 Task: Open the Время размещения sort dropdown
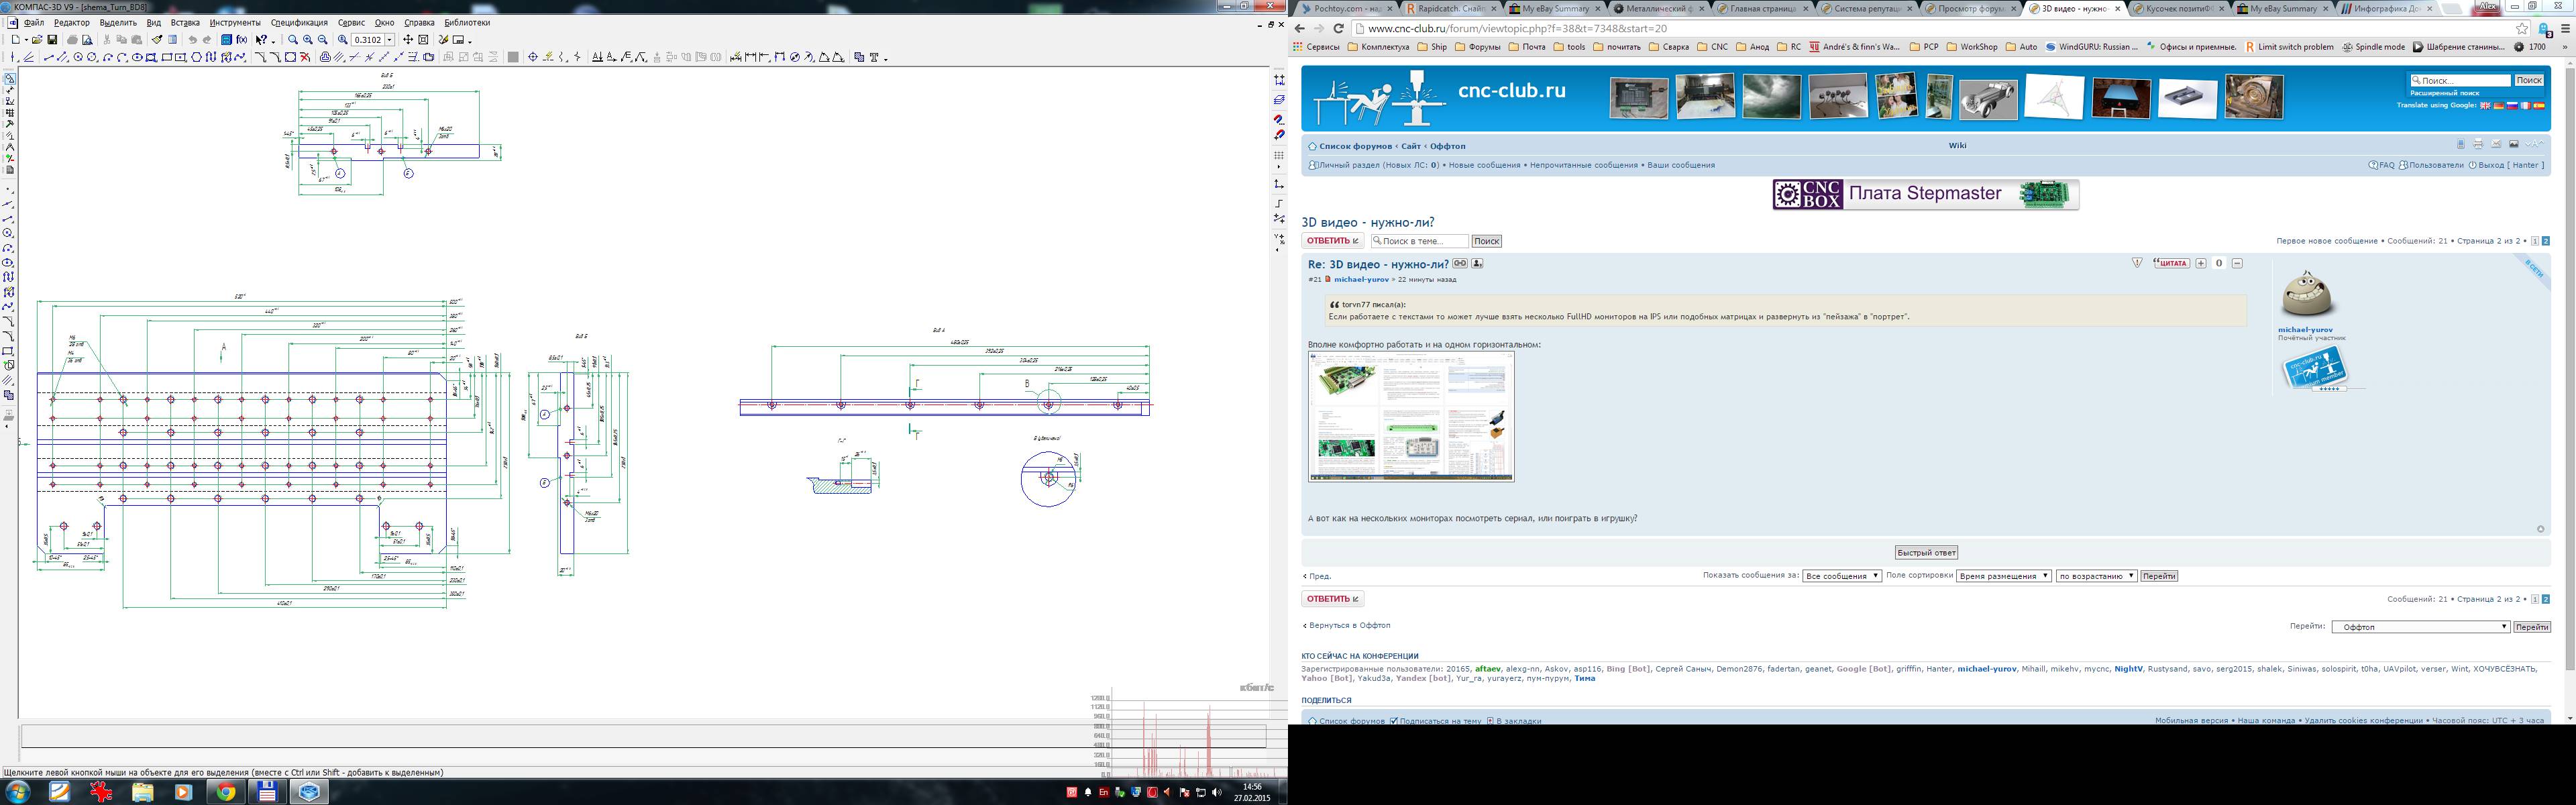tap(2003, 576)
